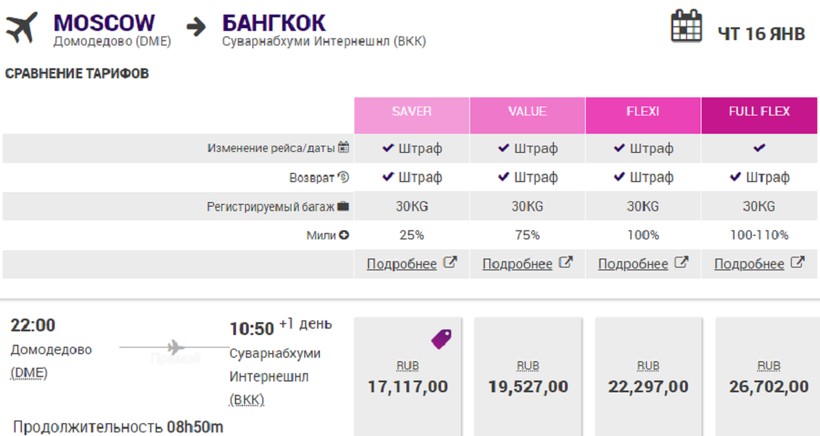This screenshot has width=820, height=436.
Task: Open Подробнее link under FLEXI column
Action: coord(633,264)
